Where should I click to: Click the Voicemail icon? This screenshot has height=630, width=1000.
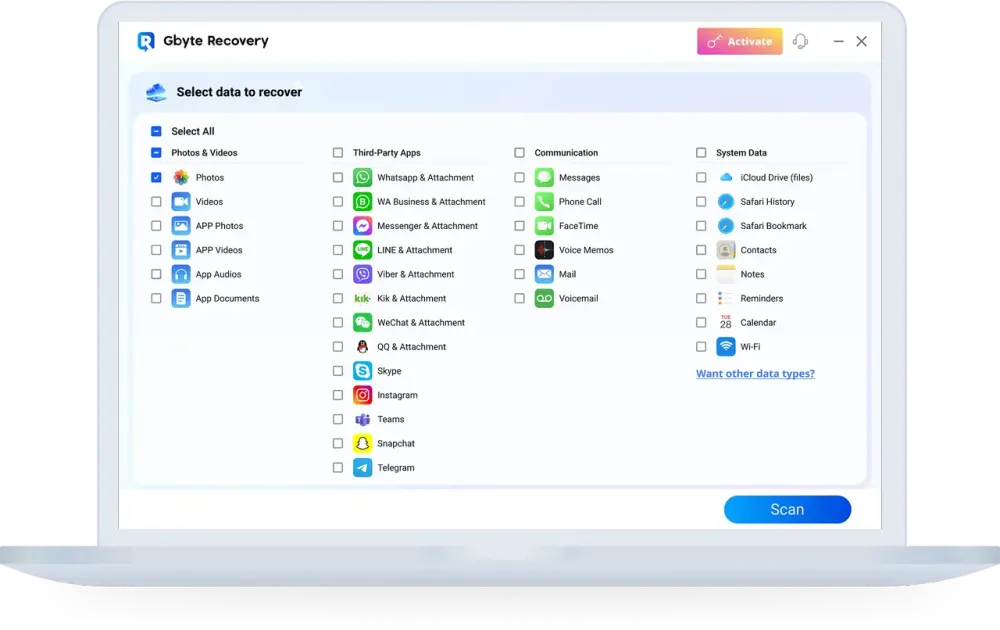coord(544,298)
